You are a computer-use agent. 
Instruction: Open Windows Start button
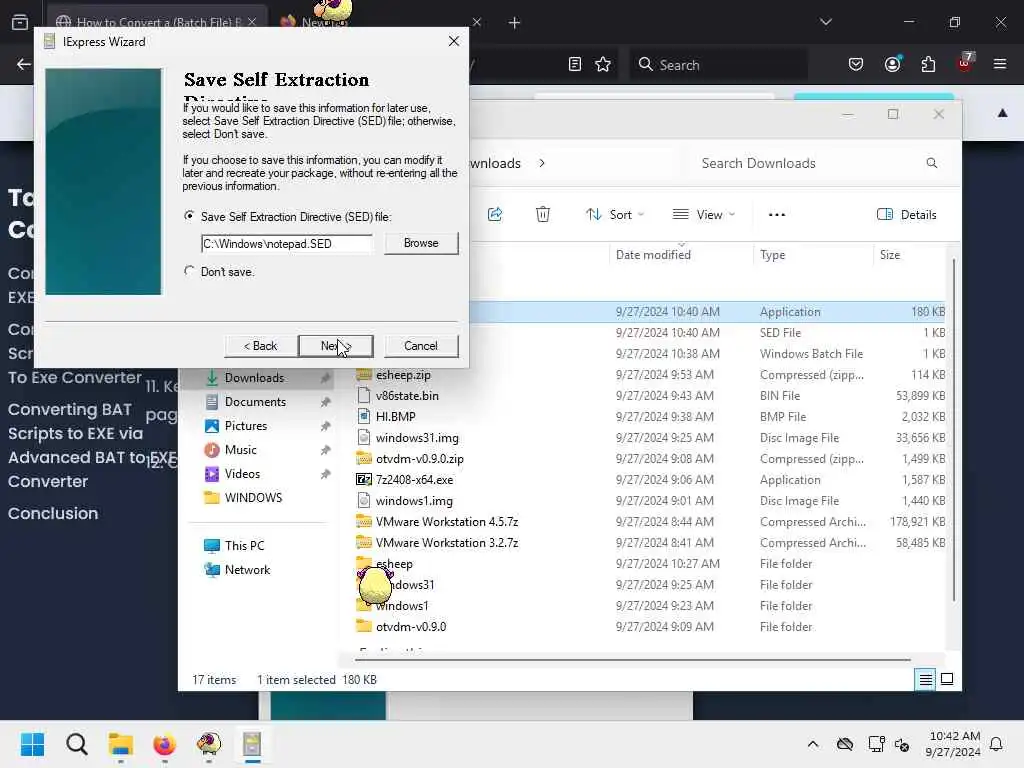32,744
